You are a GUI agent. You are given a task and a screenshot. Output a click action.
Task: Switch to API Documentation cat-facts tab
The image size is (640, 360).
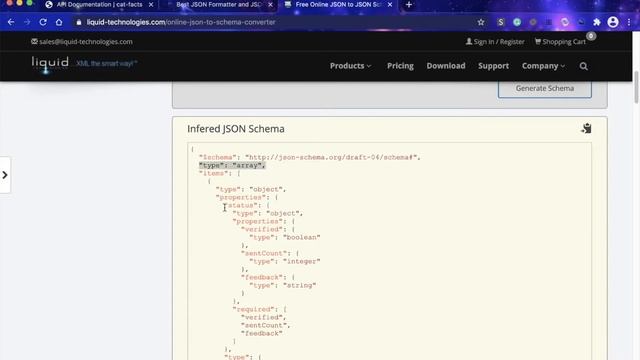tap(99, 4)
